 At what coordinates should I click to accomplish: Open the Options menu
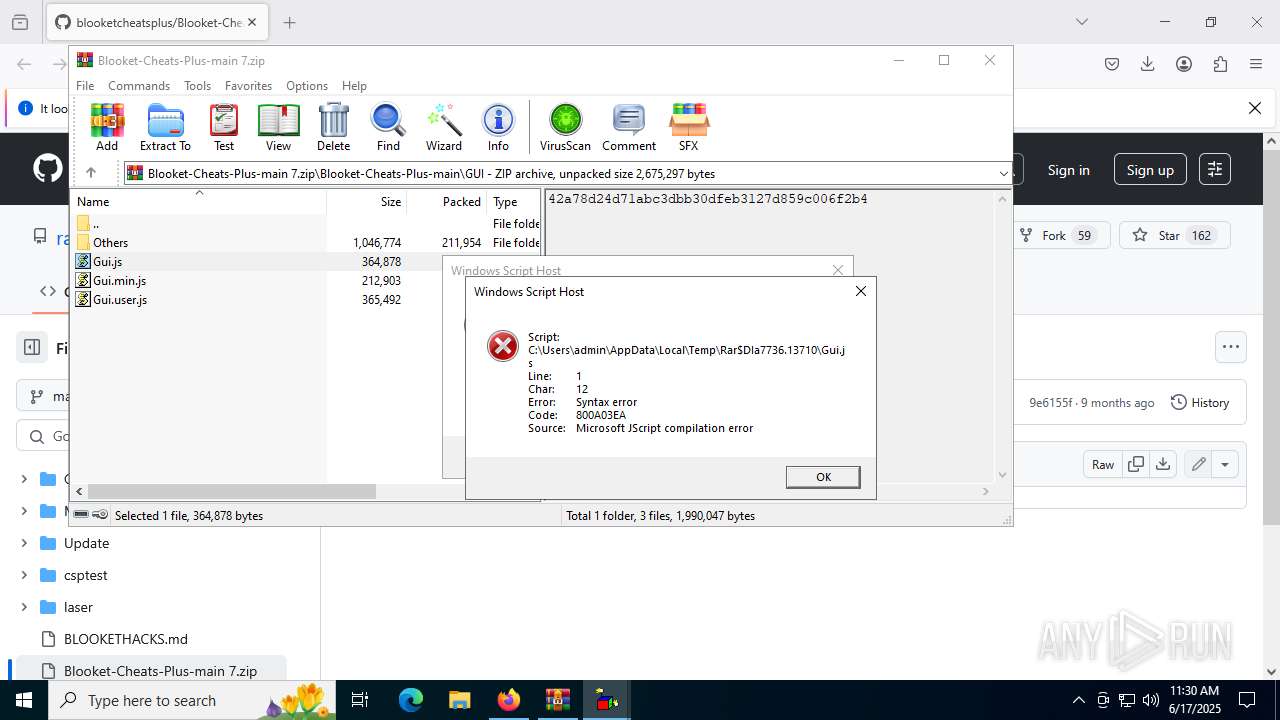pyautogui.click(x=307, y=86)
